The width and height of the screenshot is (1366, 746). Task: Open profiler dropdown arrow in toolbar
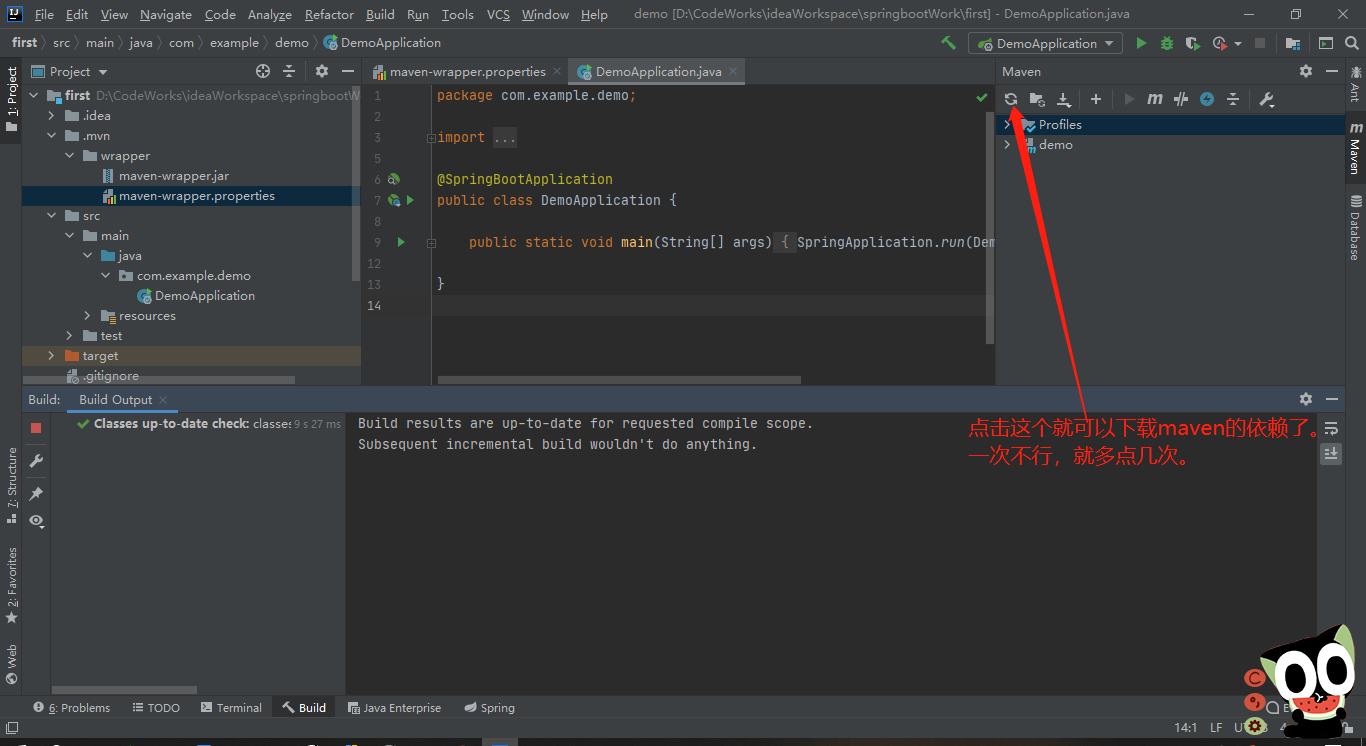coord(1238,44)
